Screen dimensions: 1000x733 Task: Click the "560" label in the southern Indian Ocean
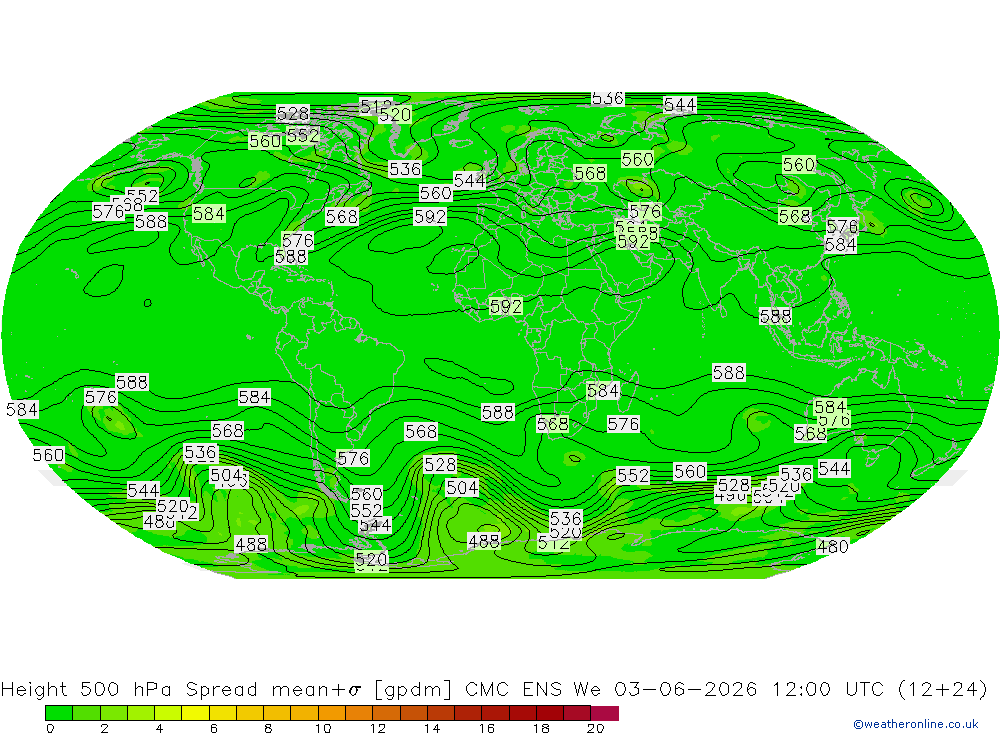[690, 471]
